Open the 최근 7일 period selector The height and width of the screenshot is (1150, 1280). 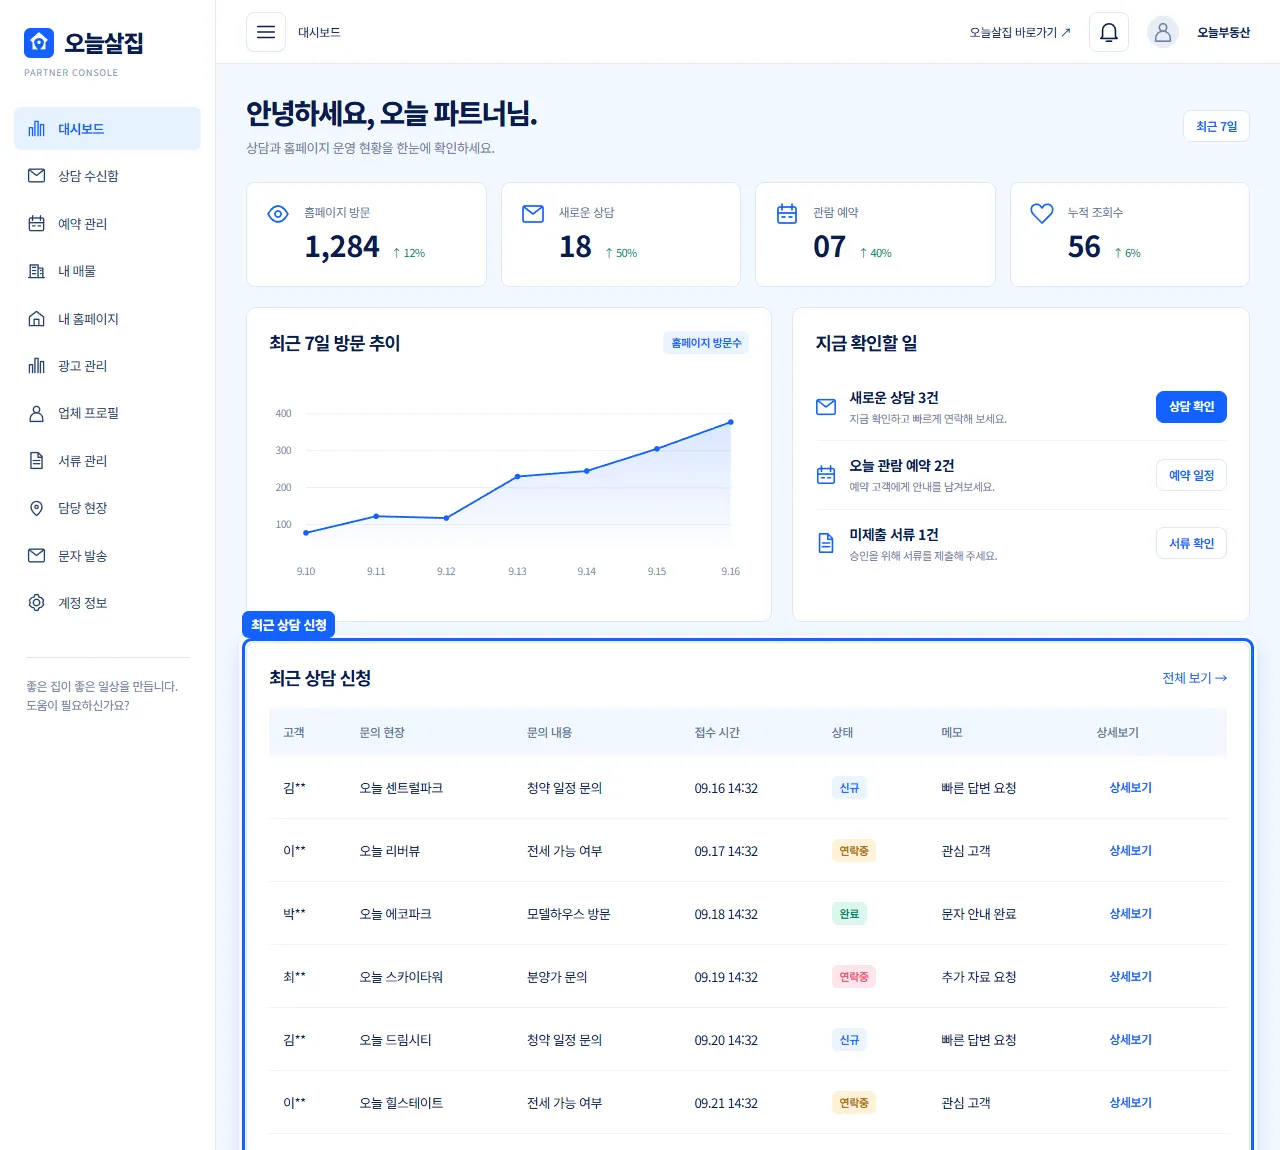(x=1216, y=126)
